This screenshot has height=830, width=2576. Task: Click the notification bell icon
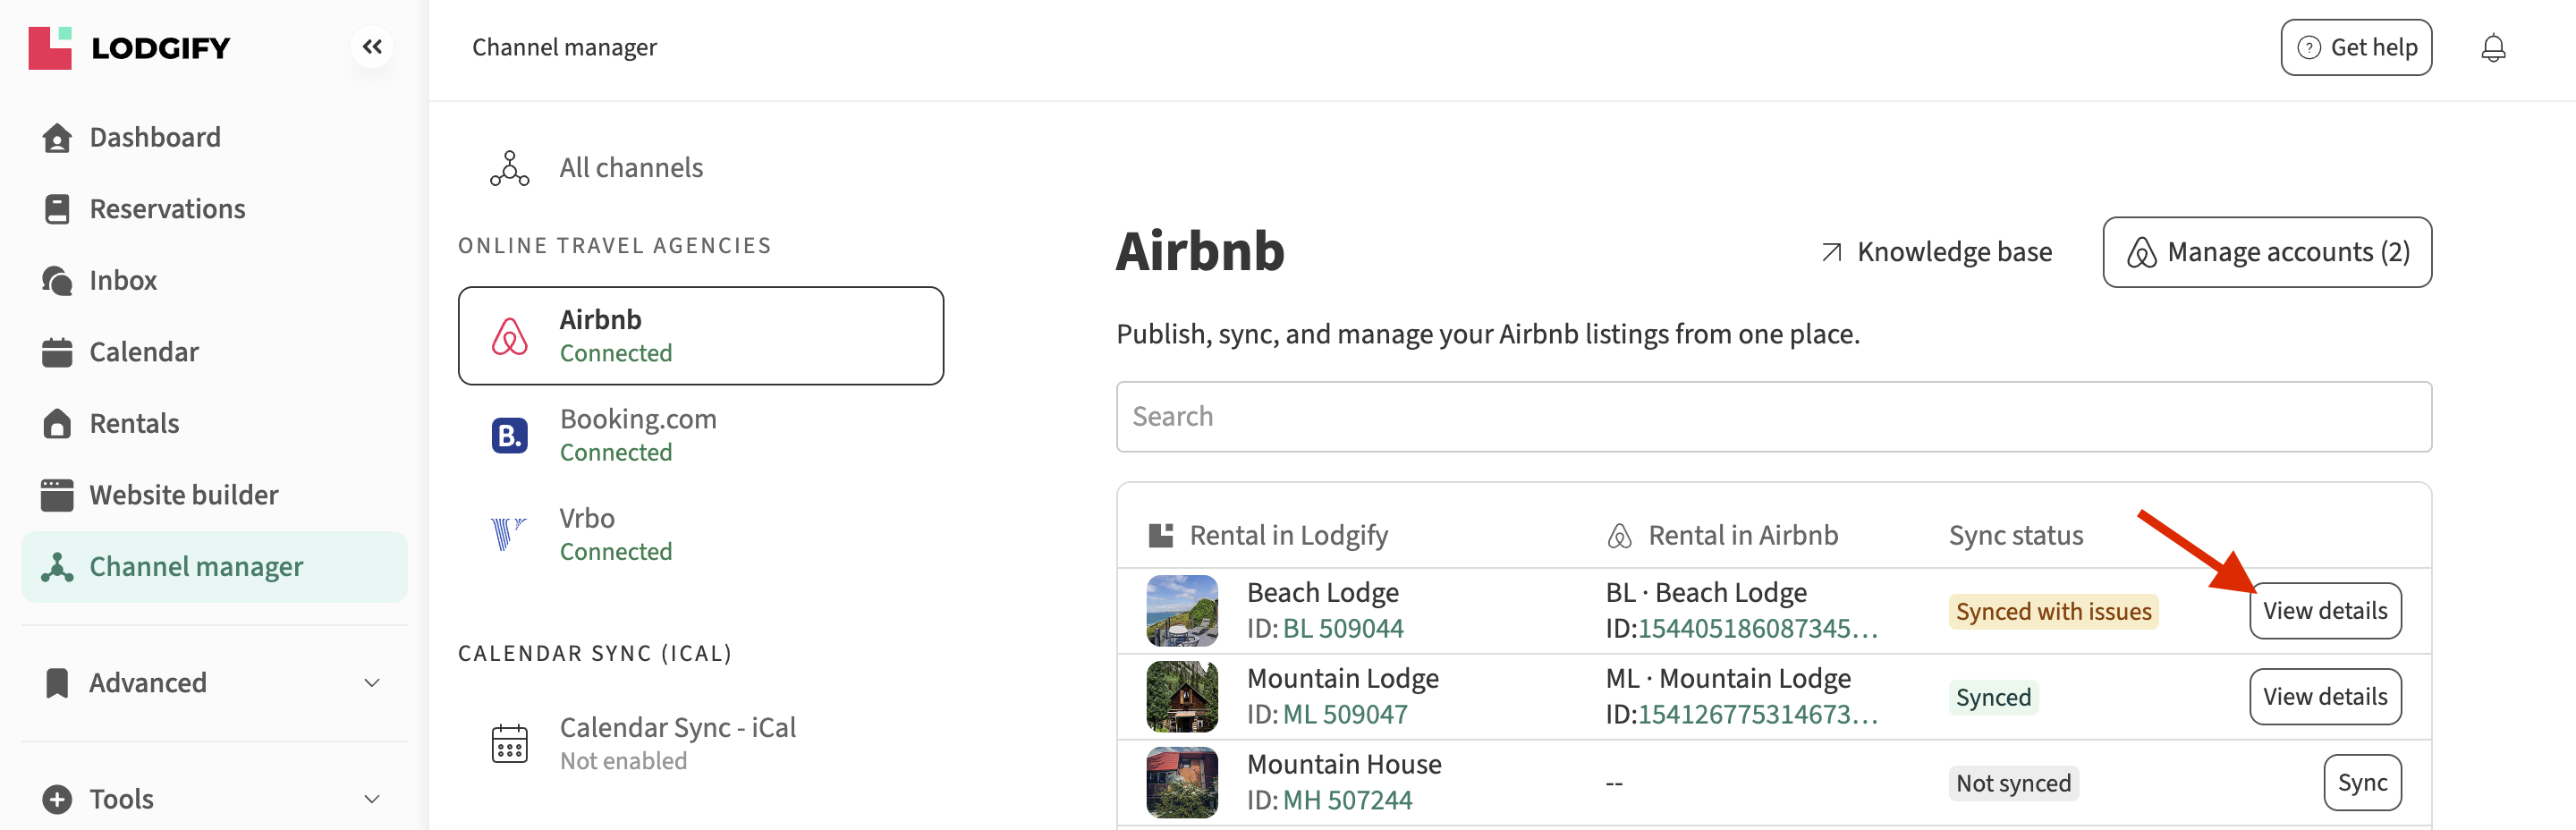tap(2493, 48)
